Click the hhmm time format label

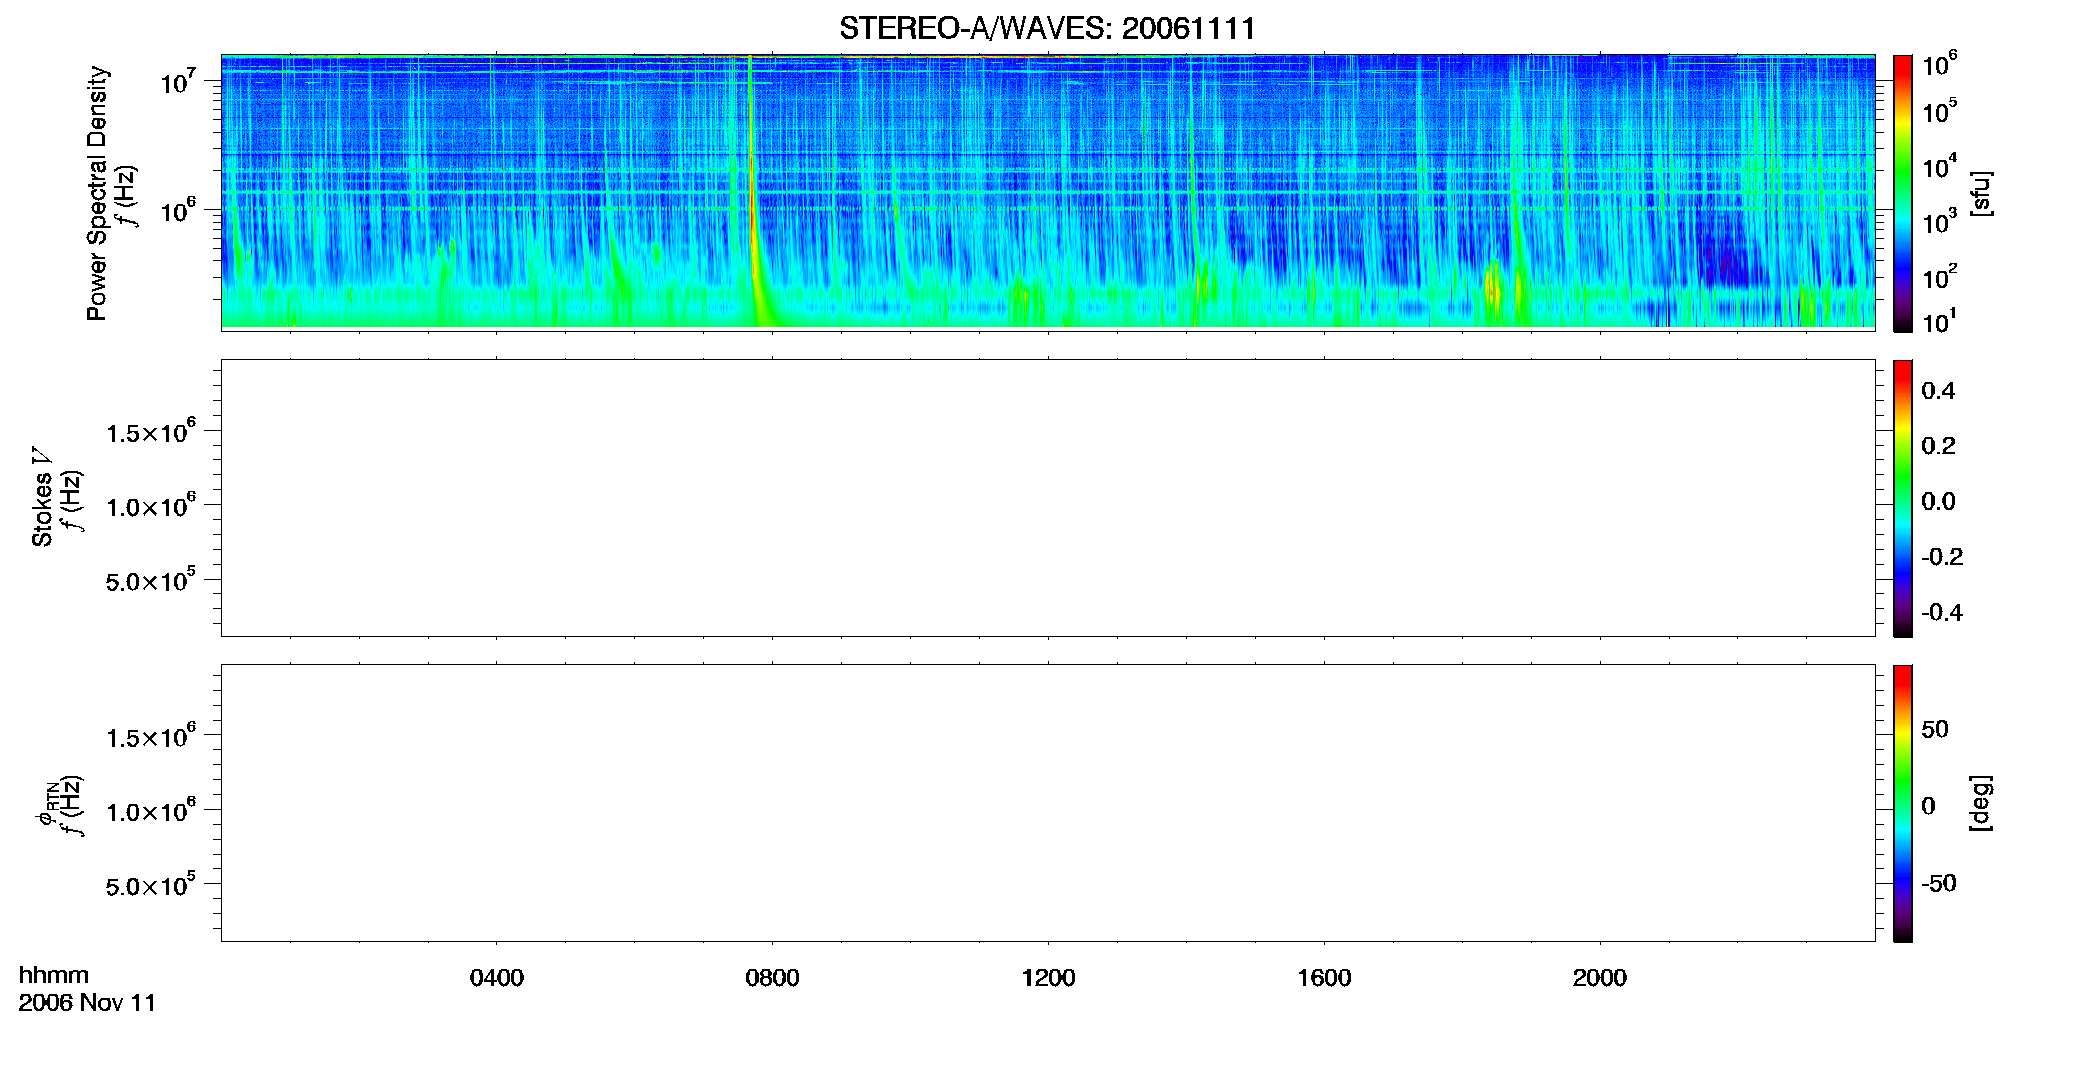pos(54,975)
